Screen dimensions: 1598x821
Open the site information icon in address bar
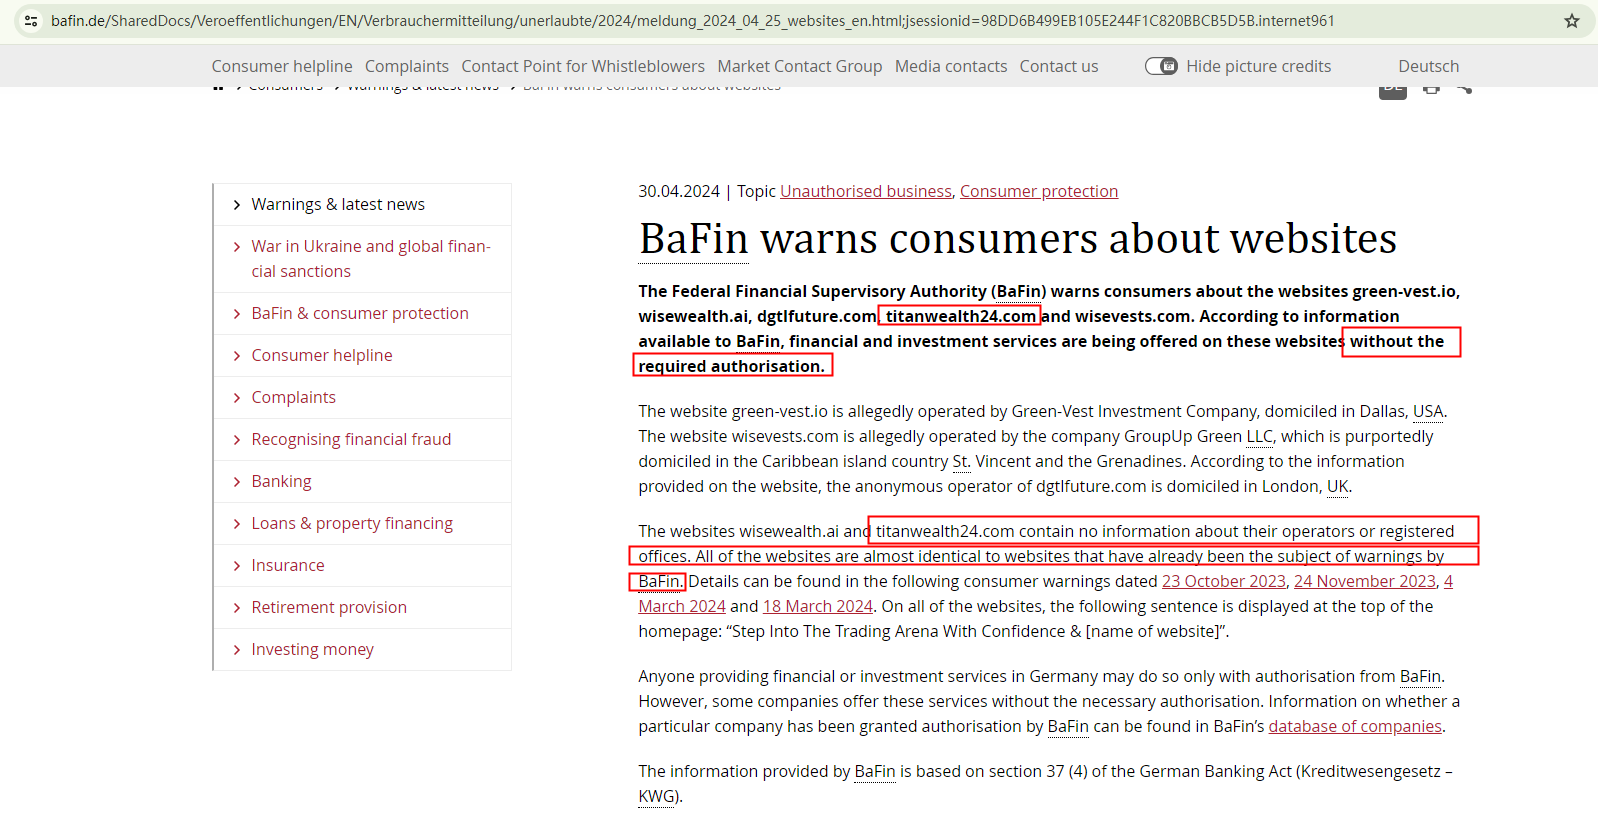coord(31,20)
